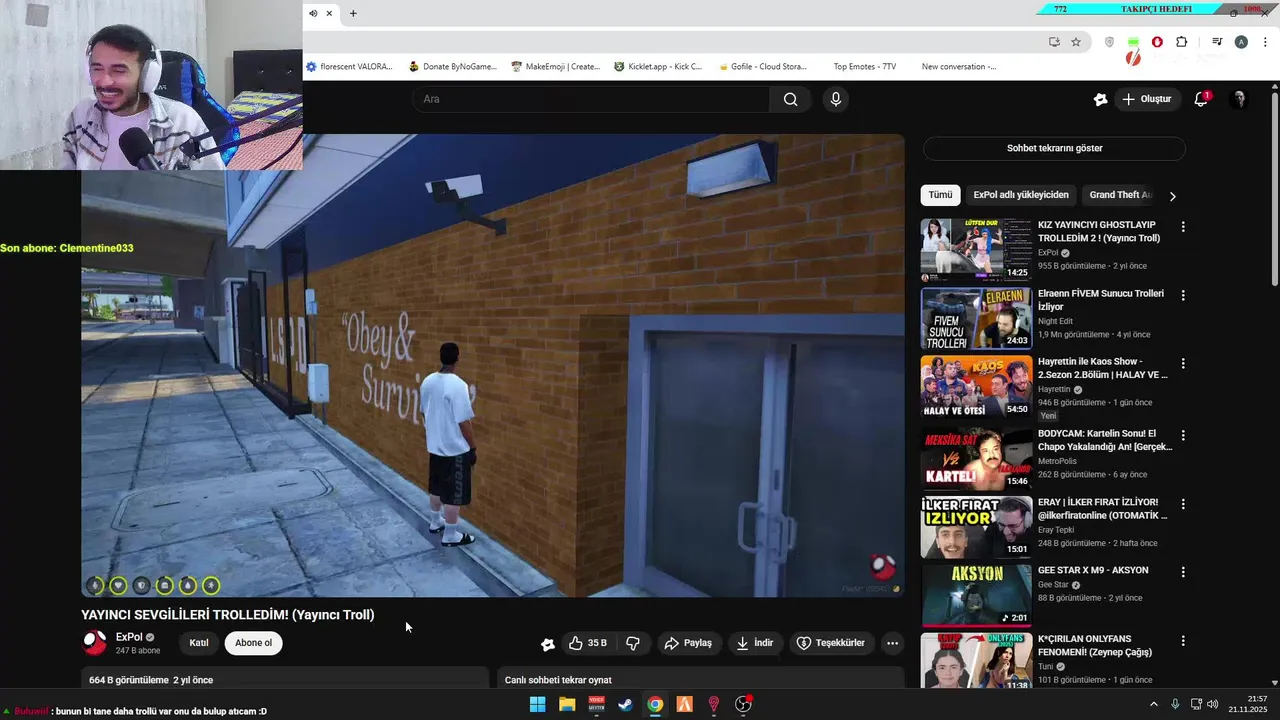Open 'New conversation -...' bookmark
The image size is (1280, 720).
(x=959, y=67)
